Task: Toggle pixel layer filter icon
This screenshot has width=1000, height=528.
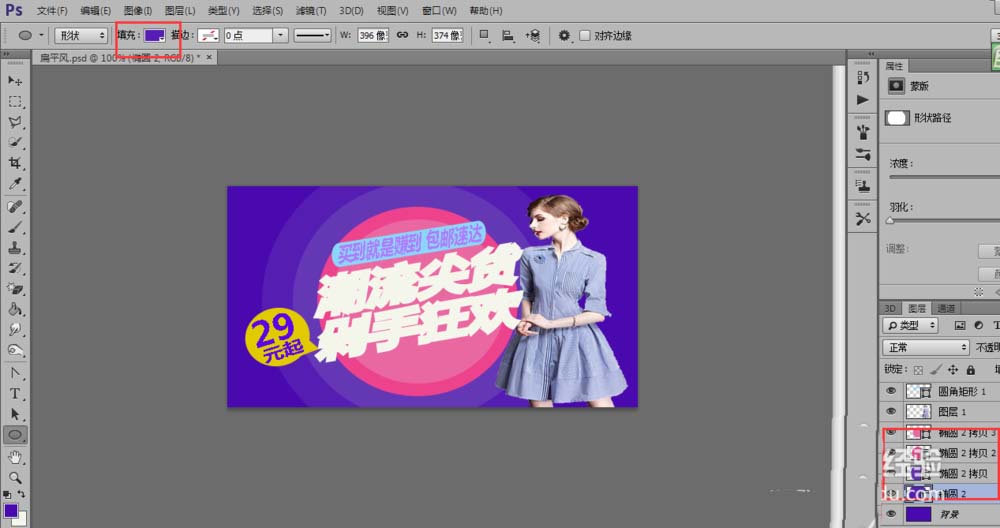Action: pyautogui.click(x=960, y=326)
